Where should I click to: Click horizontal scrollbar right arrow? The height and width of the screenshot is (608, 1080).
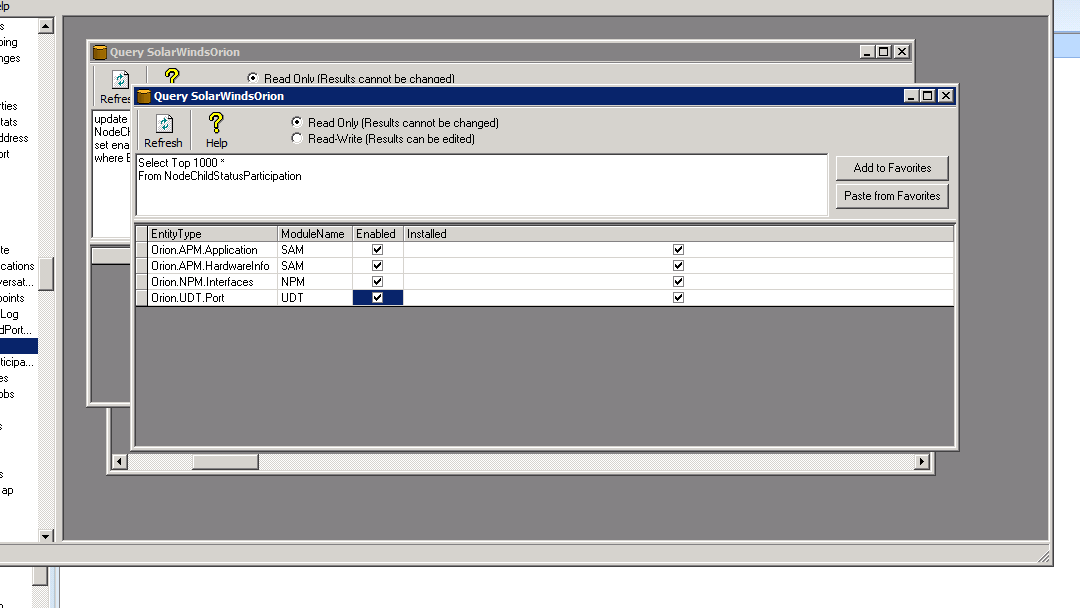click(922, 461)
